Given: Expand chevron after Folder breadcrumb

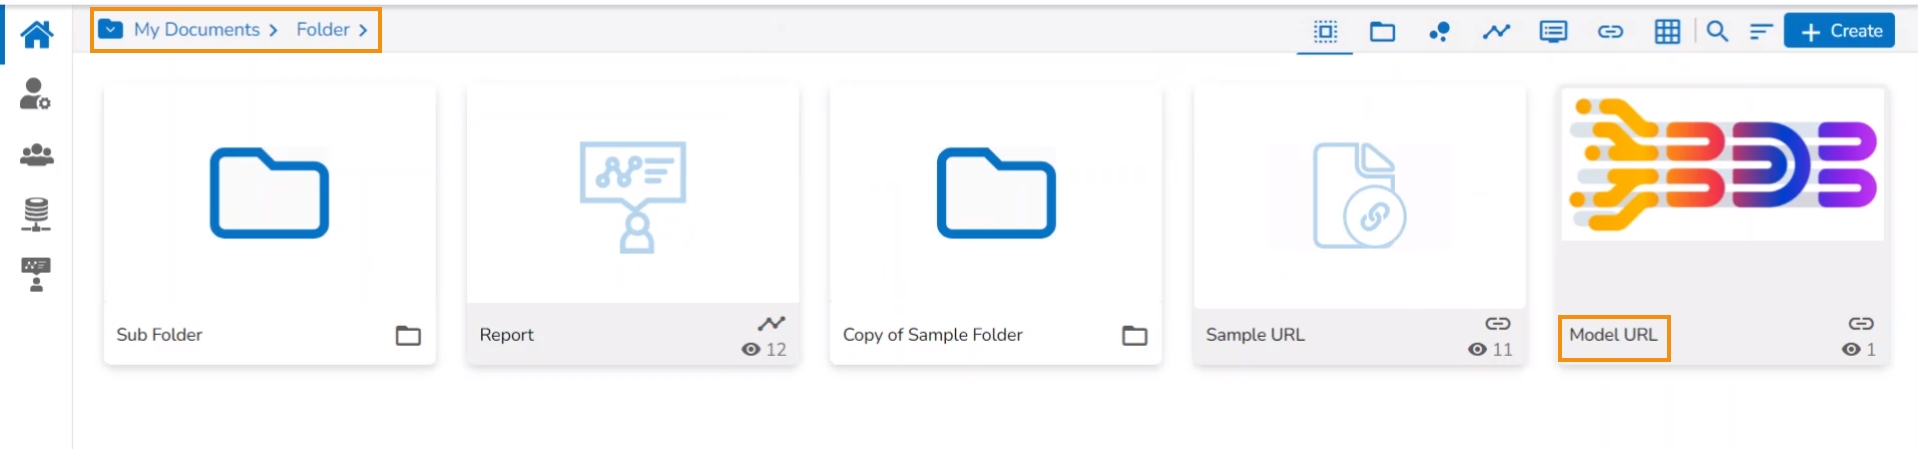Looking at the screenshot, I should (x=363, y=31).
